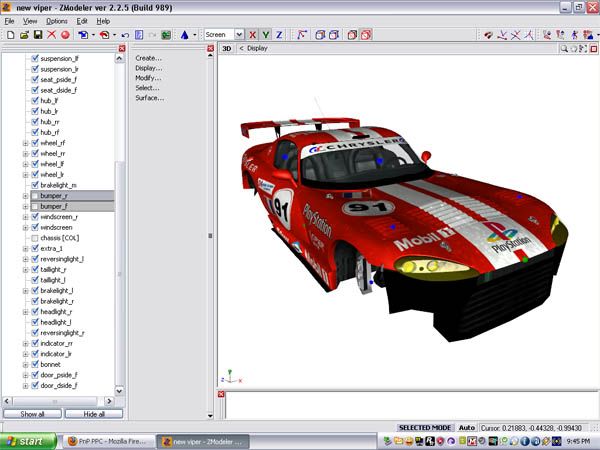Click the red X delete icon
600x450 pixels.
51,35
